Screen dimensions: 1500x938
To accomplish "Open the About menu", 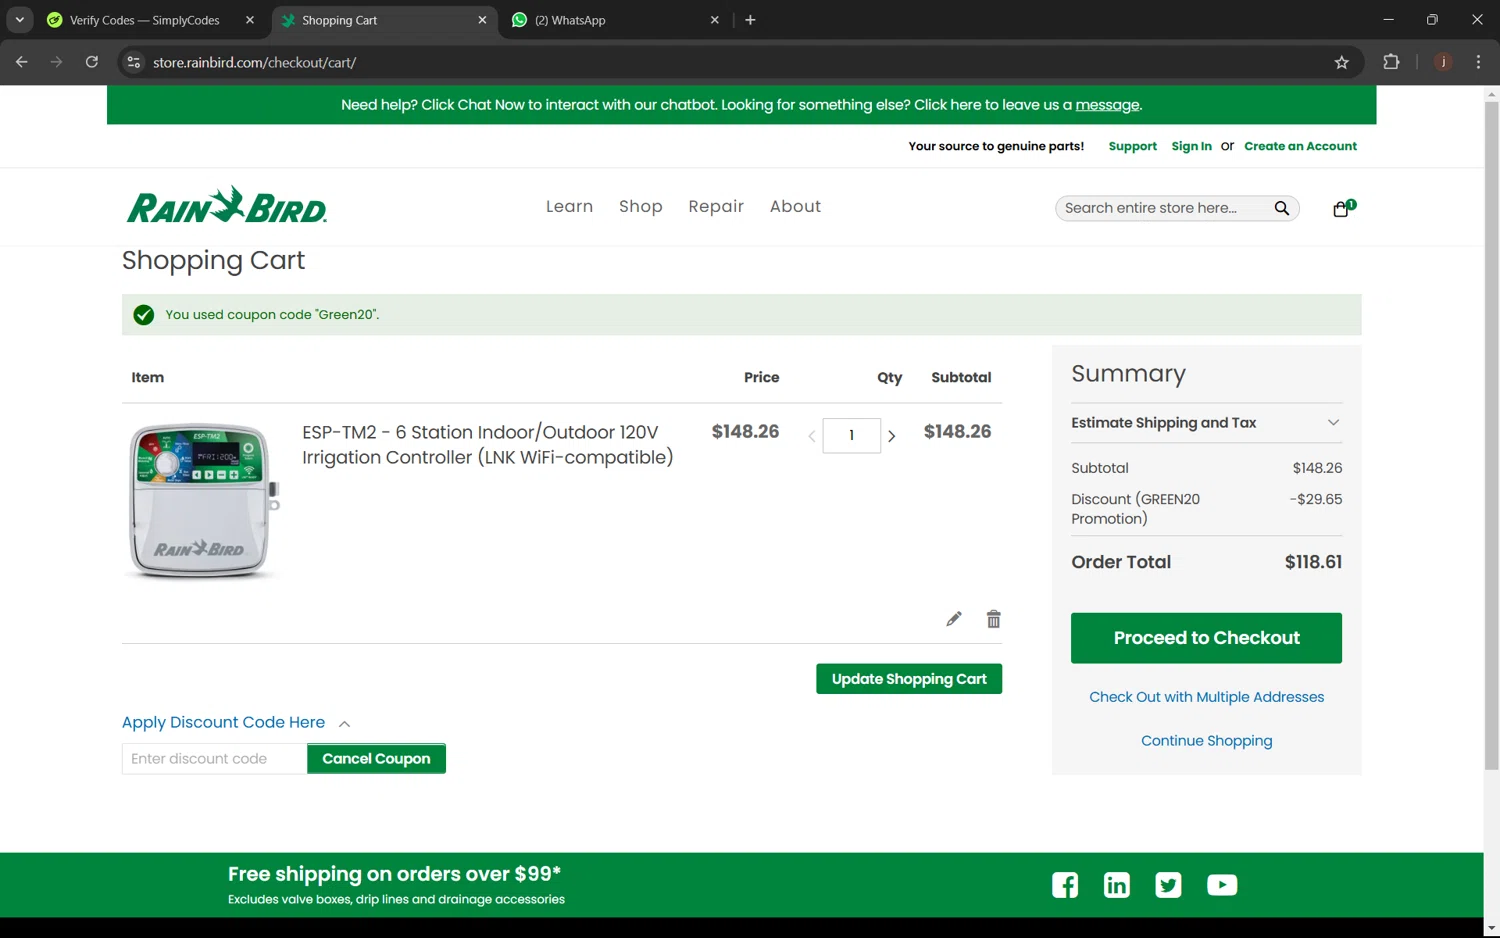I will 795,206.
